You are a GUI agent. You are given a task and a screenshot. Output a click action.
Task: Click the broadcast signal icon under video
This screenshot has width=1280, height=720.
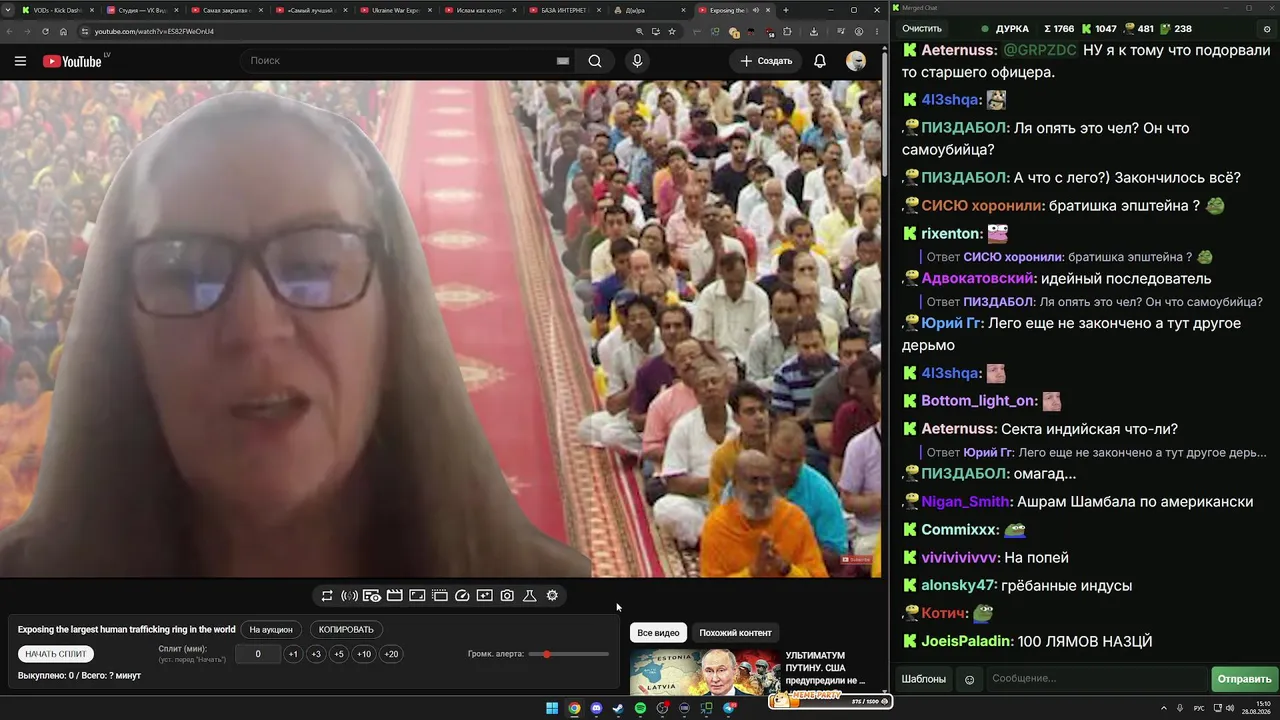(349, 596)
